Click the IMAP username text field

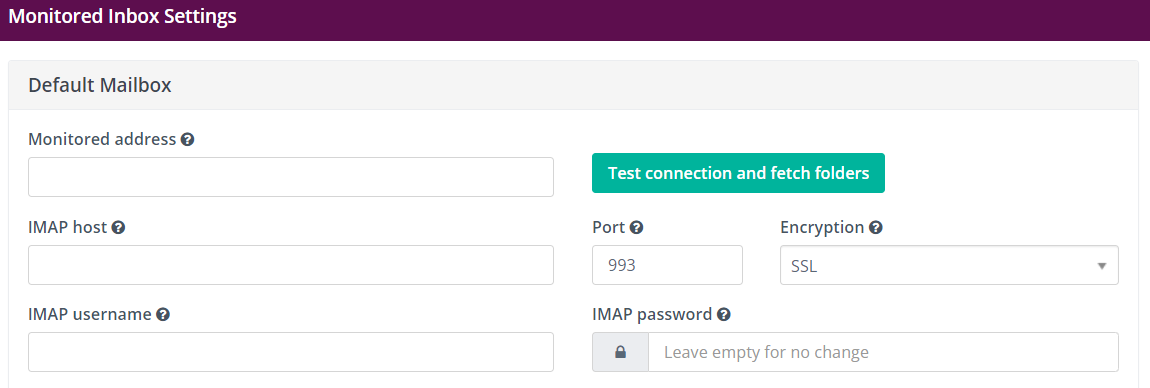click(290, 352)
